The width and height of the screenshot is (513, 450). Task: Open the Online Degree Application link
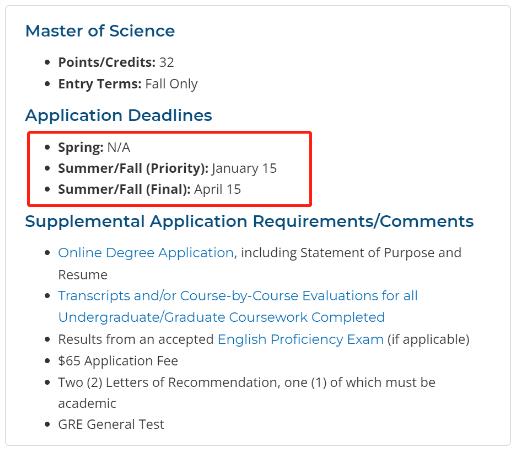click(x=146, y=253)
